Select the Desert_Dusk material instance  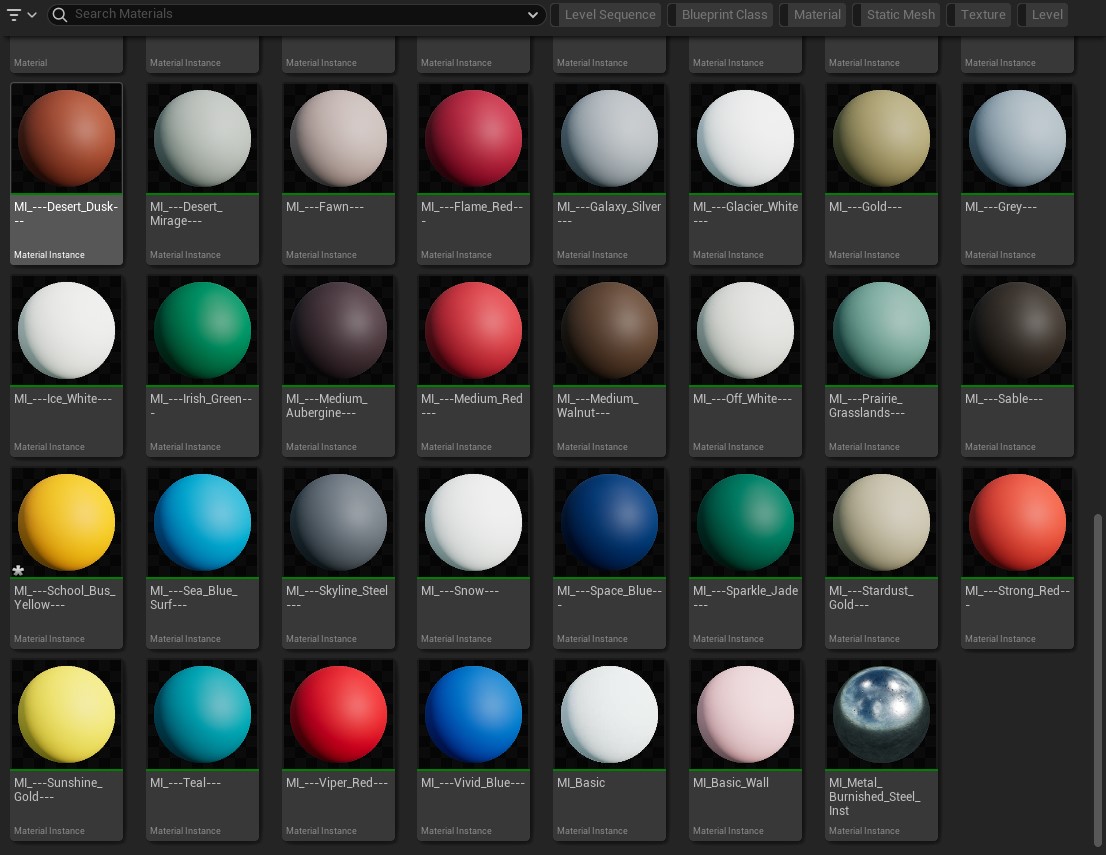(x=66, y=138)
